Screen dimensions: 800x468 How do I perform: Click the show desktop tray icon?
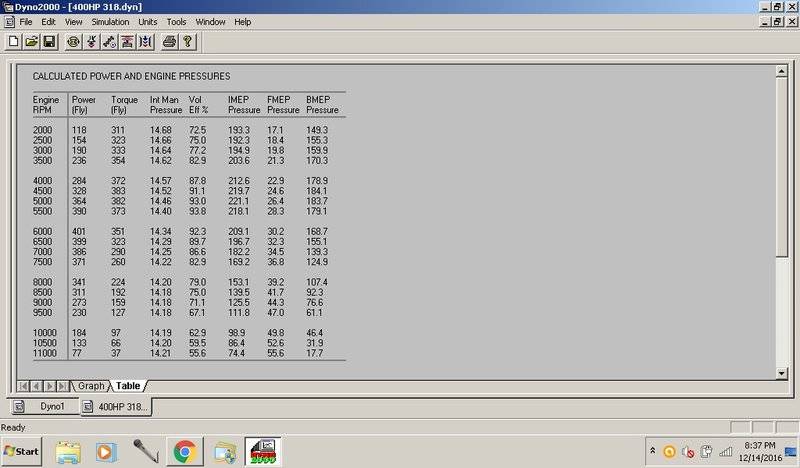(791, 452)
